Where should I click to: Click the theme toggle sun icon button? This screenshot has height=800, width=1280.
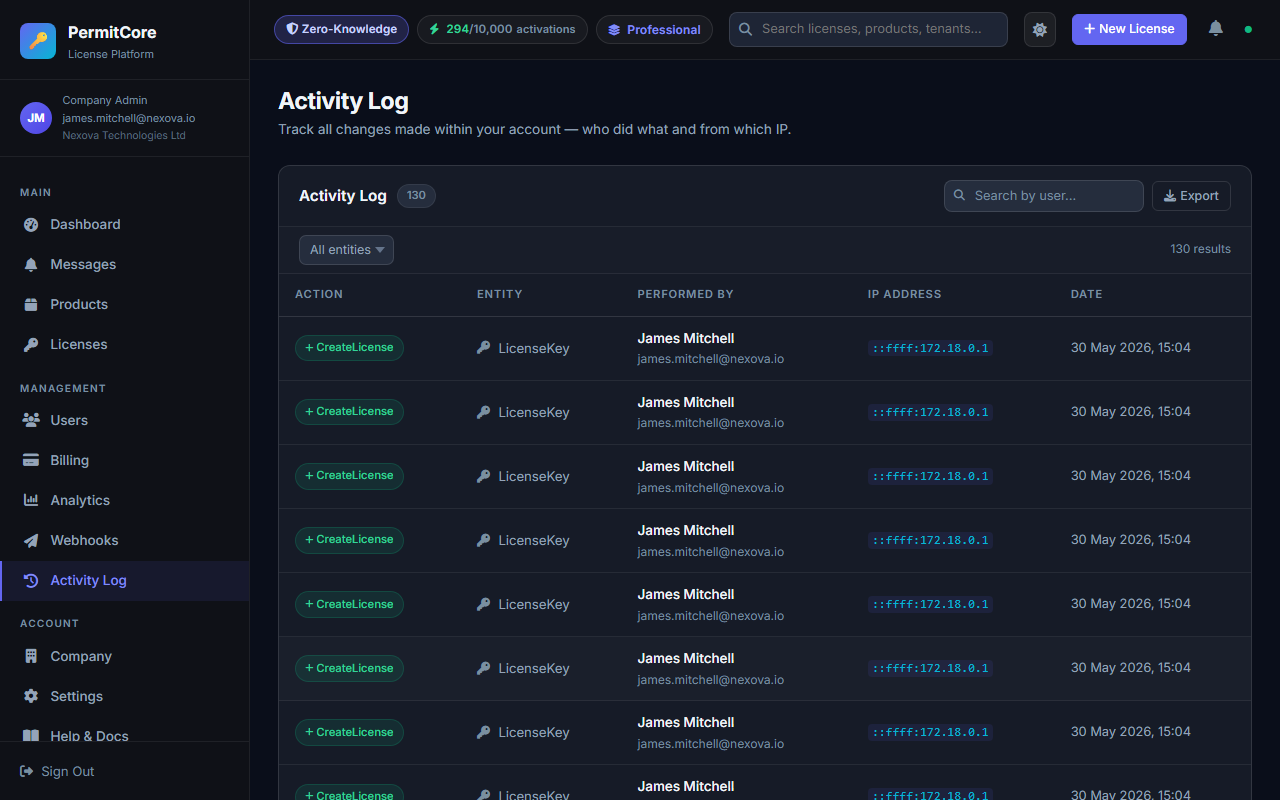[x=1040, y=29]
